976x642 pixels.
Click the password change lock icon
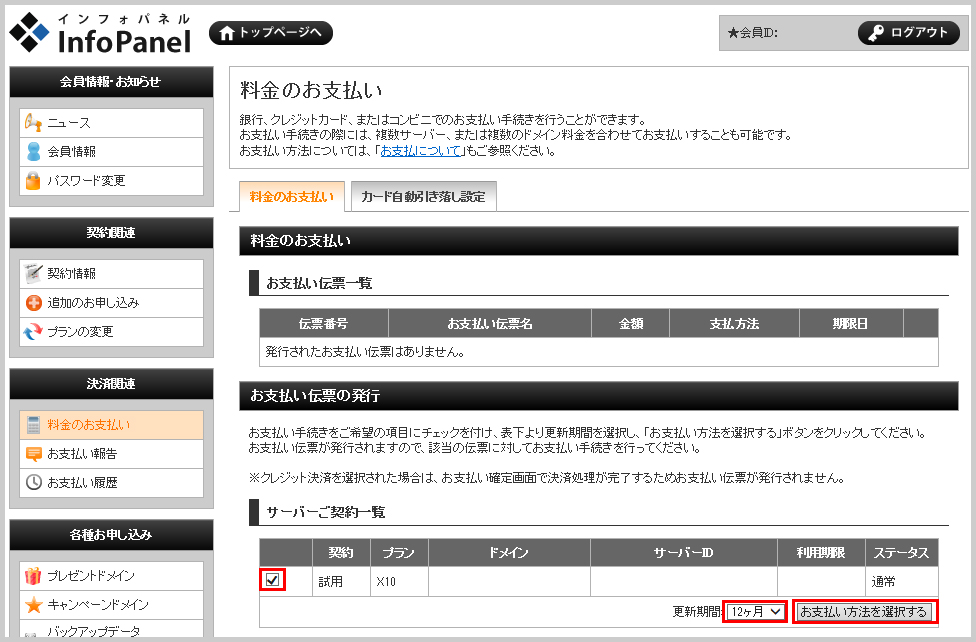pos(33,181)
